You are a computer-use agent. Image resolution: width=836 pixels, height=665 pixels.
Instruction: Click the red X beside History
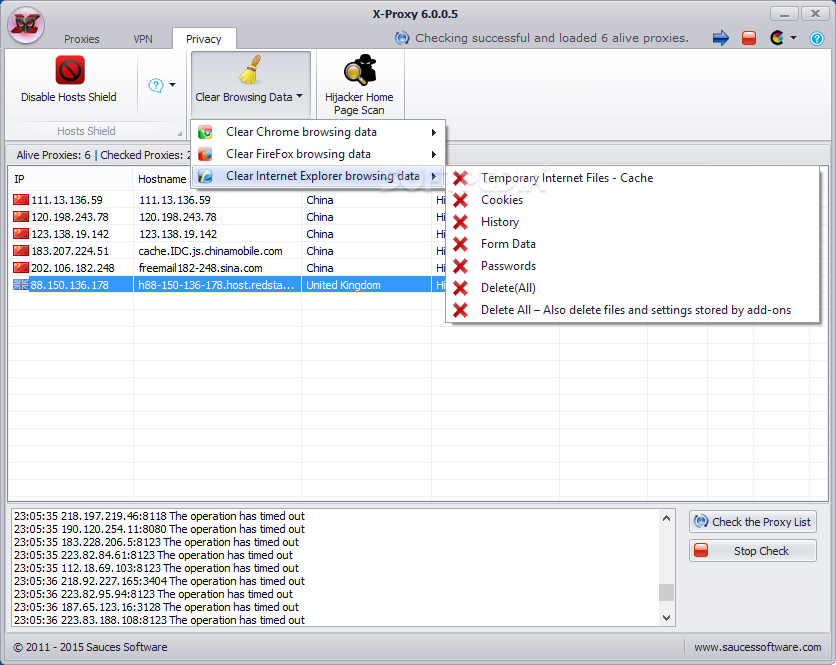[460, 222]
